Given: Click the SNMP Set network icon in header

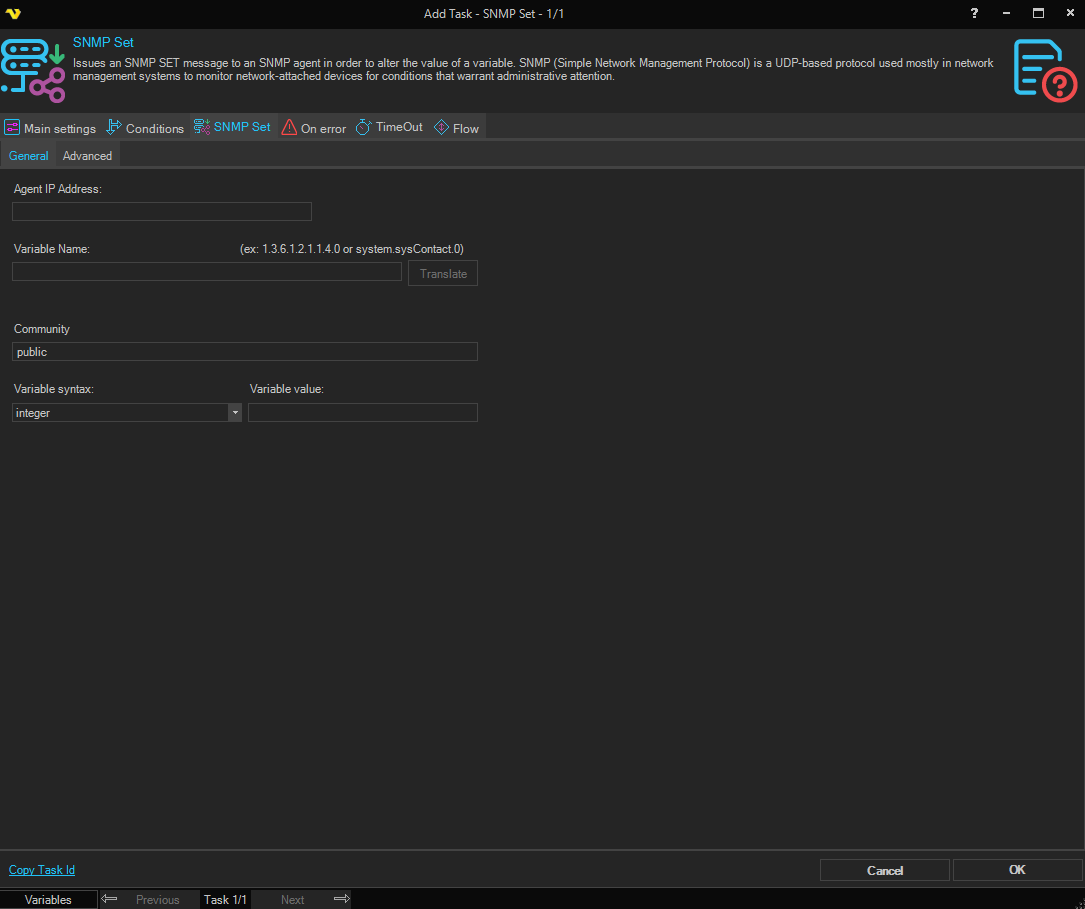Looking at the screenshot, I should pos(33,70).
